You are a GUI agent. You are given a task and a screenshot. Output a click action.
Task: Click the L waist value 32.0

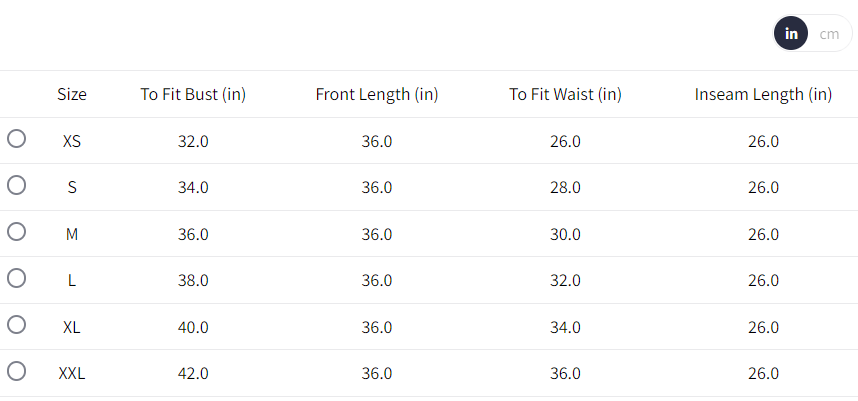pos(565,281)
